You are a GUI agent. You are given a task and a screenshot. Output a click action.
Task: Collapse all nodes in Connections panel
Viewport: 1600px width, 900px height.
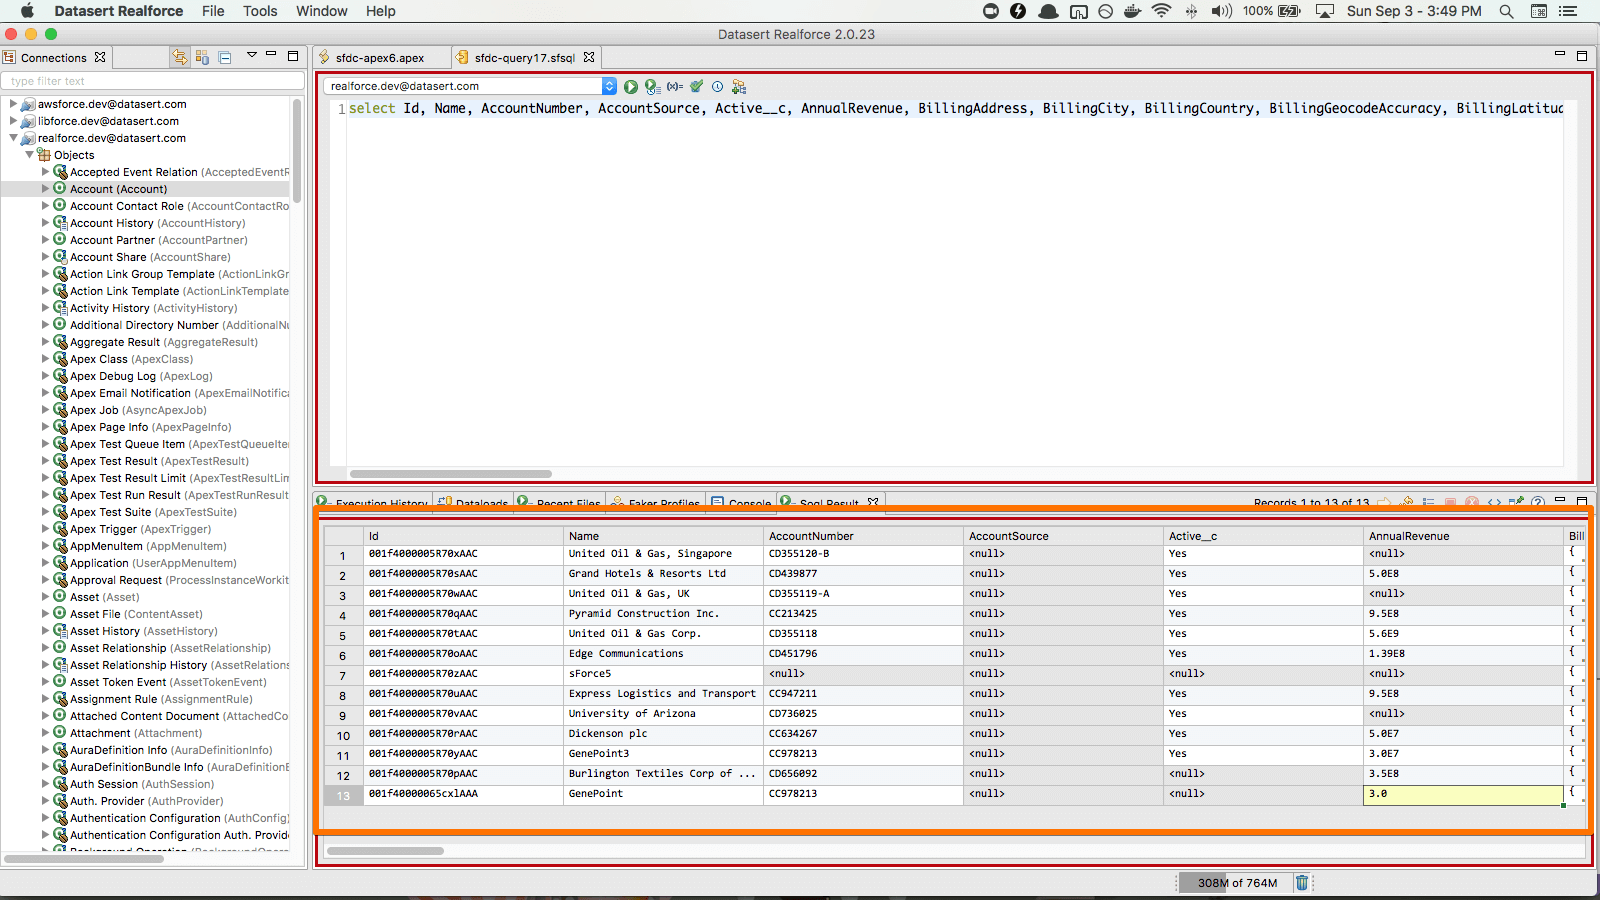[225, 58]
